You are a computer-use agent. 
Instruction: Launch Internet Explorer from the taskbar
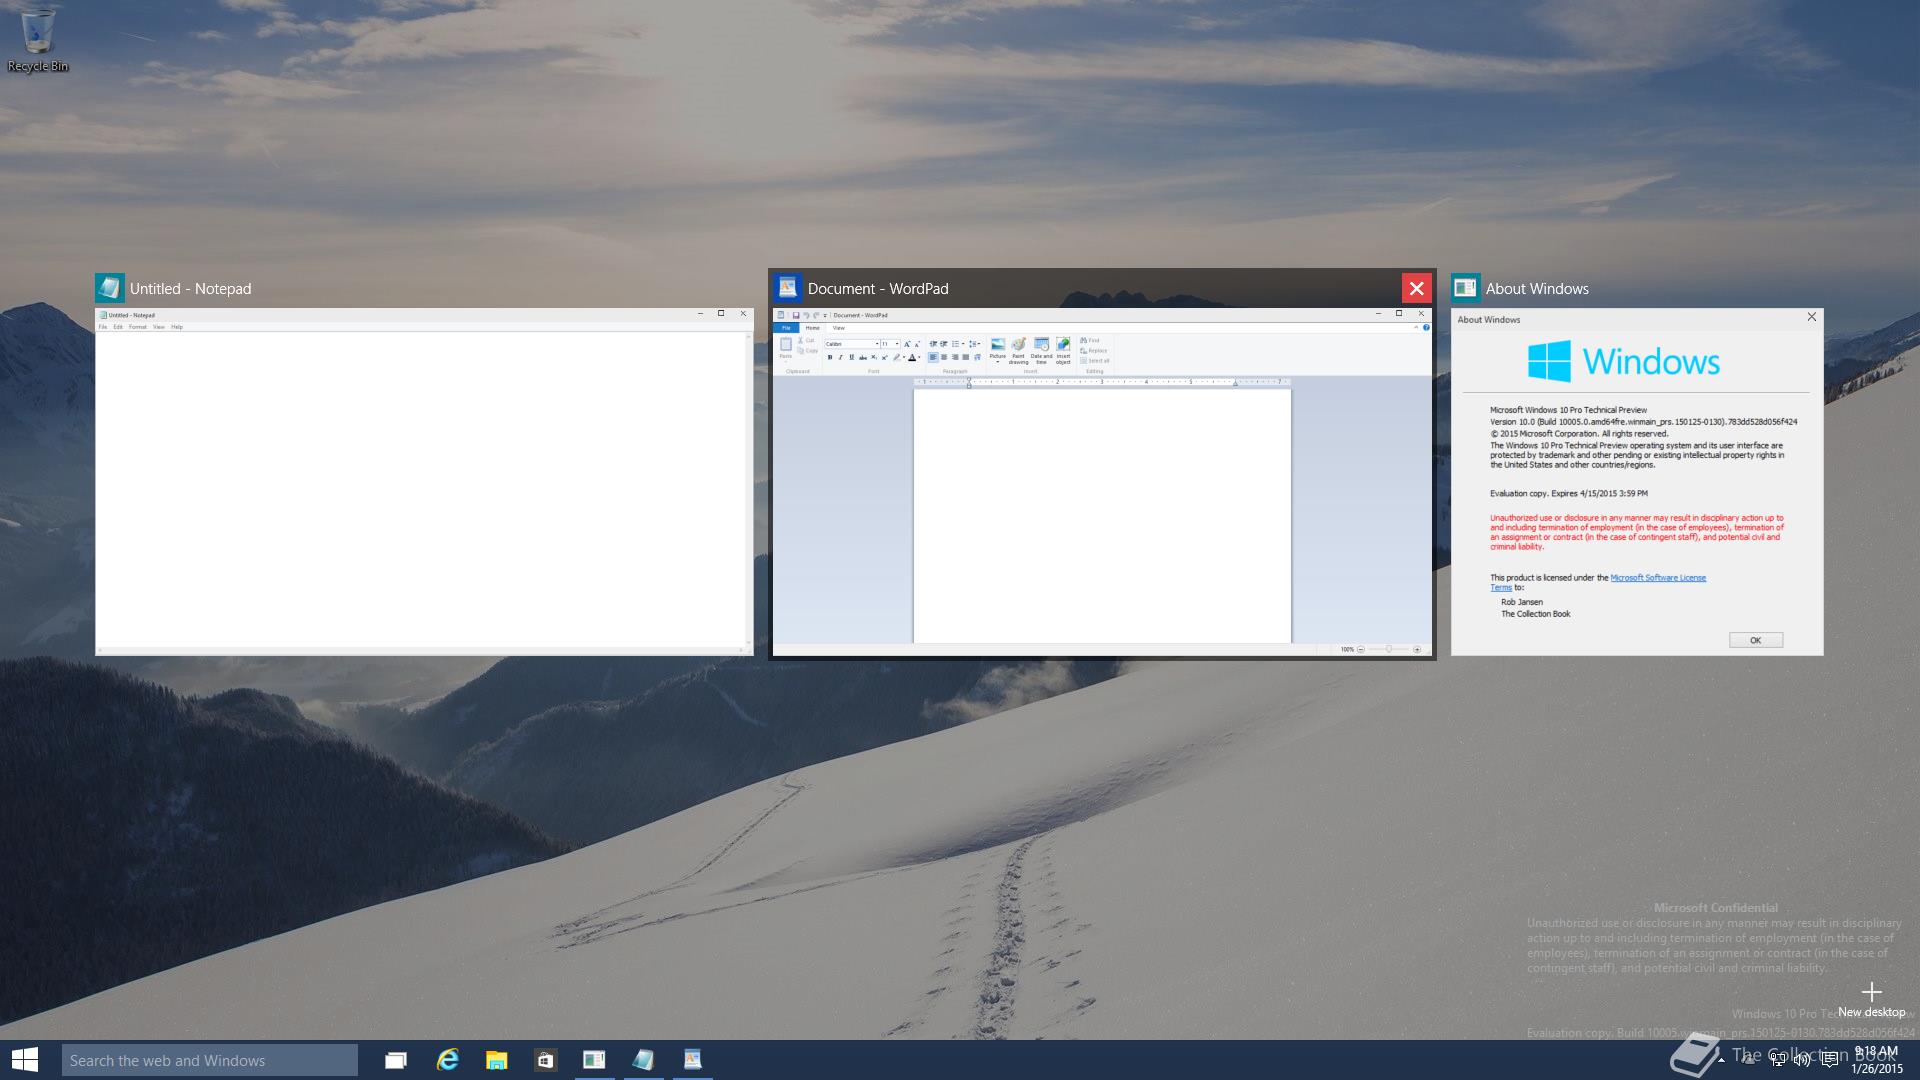pos(447,1060)
